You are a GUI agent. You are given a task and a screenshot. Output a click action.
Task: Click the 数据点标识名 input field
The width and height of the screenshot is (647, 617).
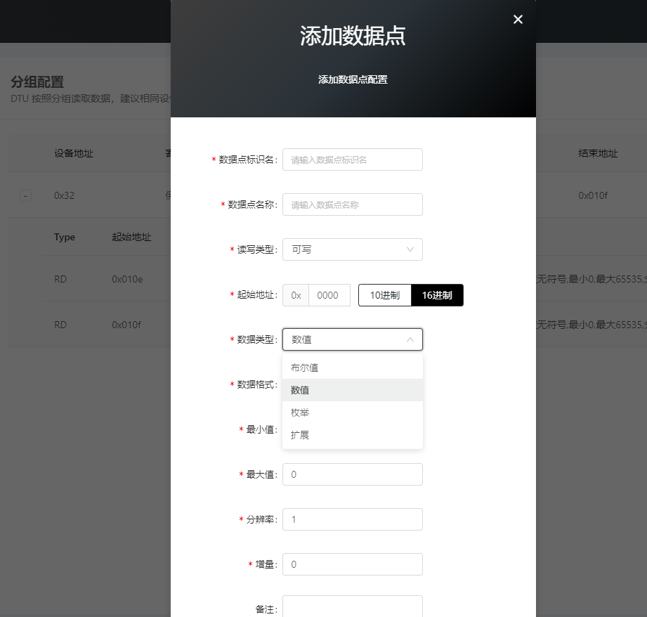tap(352, 160)
